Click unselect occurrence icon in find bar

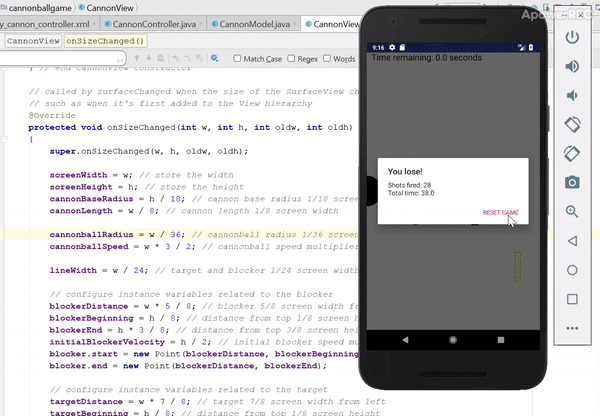click(x=188, y=58)
